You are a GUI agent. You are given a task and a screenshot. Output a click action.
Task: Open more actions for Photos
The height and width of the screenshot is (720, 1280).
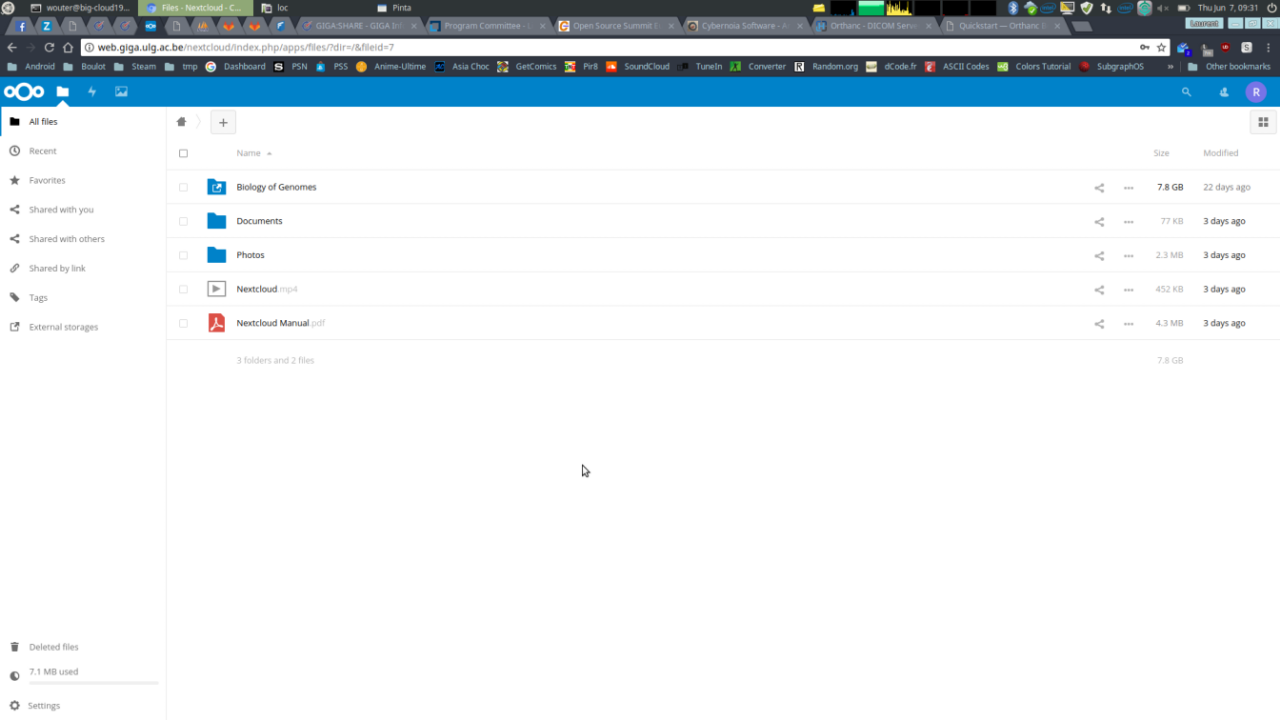1128,256
